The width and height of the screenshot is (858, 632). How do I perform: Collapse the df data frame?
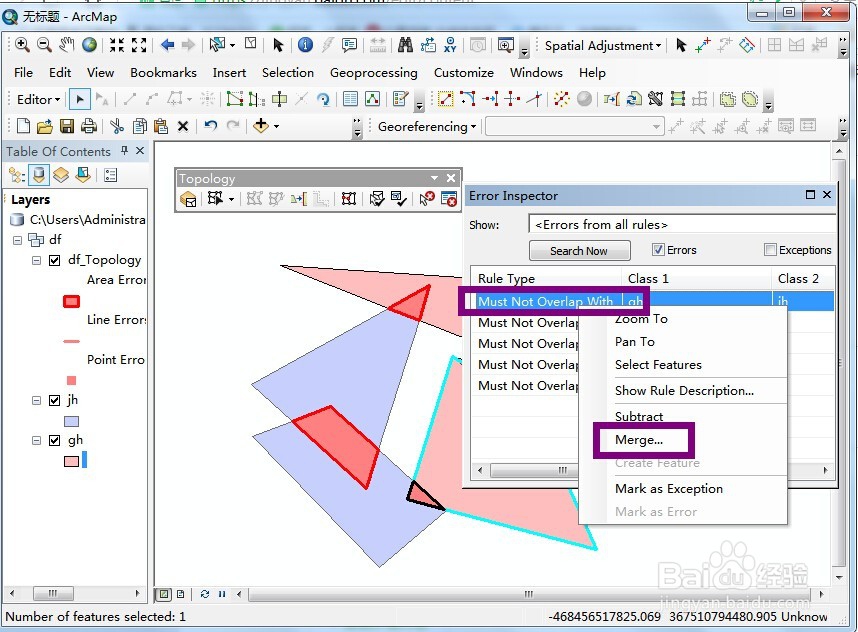pyautogui.click(x=18, y=240)
